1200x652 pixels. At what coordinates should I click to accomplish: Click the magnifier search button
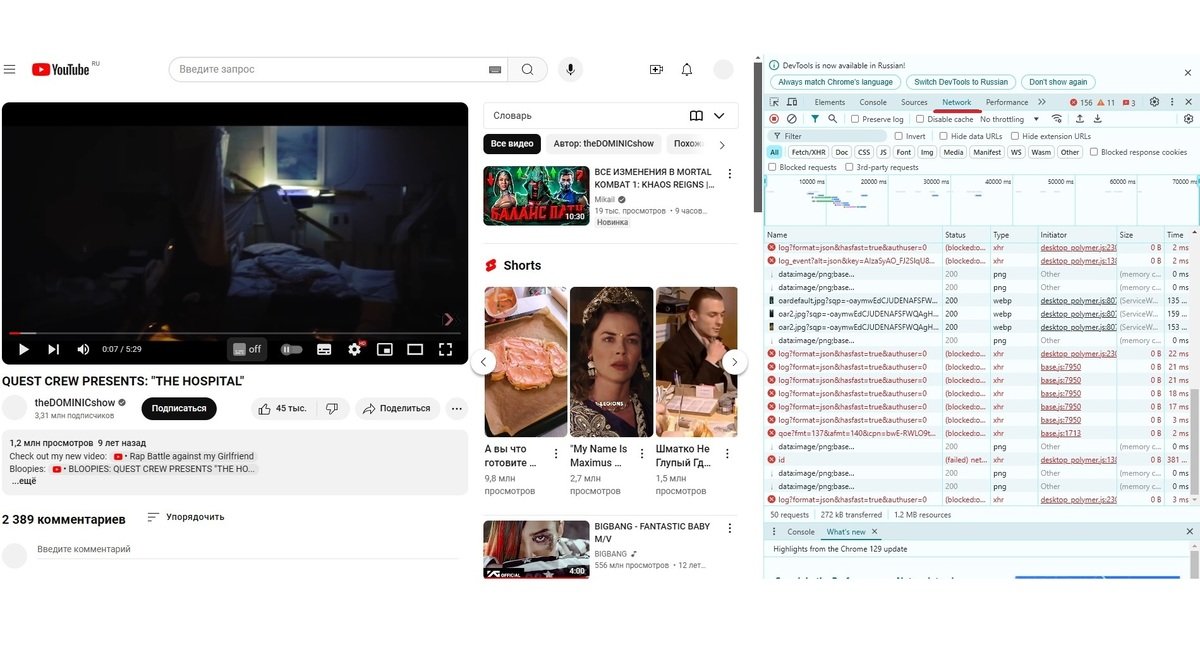pyautogui.click(x=527, y=69)
